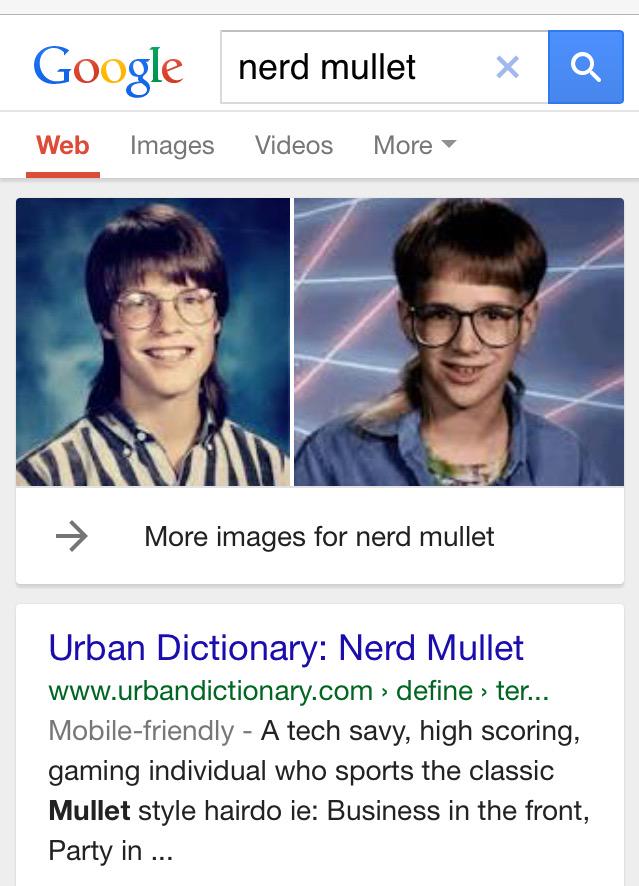Viewport: 639px width, 886px height.
Task: Tap the bold Mullet word in snippet
Action: [x=89, y=811]
